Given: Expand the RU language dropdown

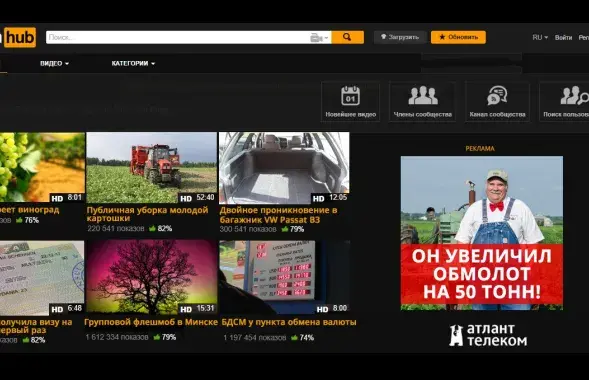Looking at the screenshot, I should (x=540, y=38).
